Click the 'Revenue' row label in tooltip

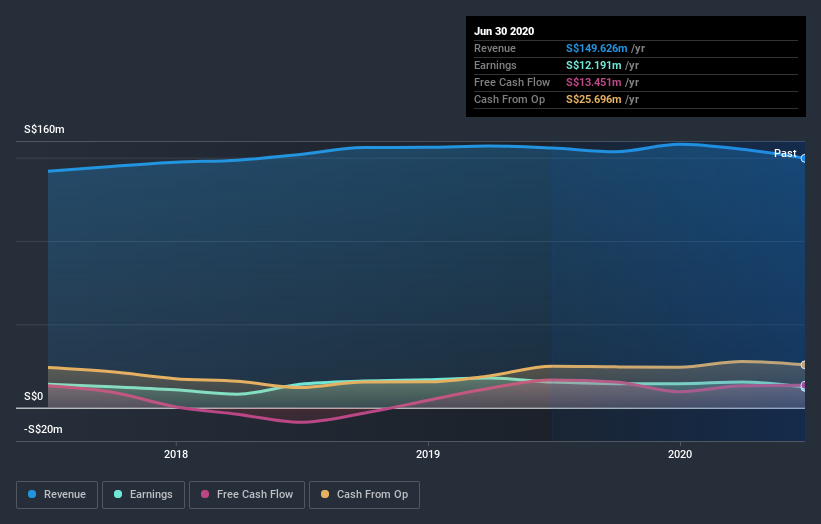pyautogui.click(x=495, y=48)
